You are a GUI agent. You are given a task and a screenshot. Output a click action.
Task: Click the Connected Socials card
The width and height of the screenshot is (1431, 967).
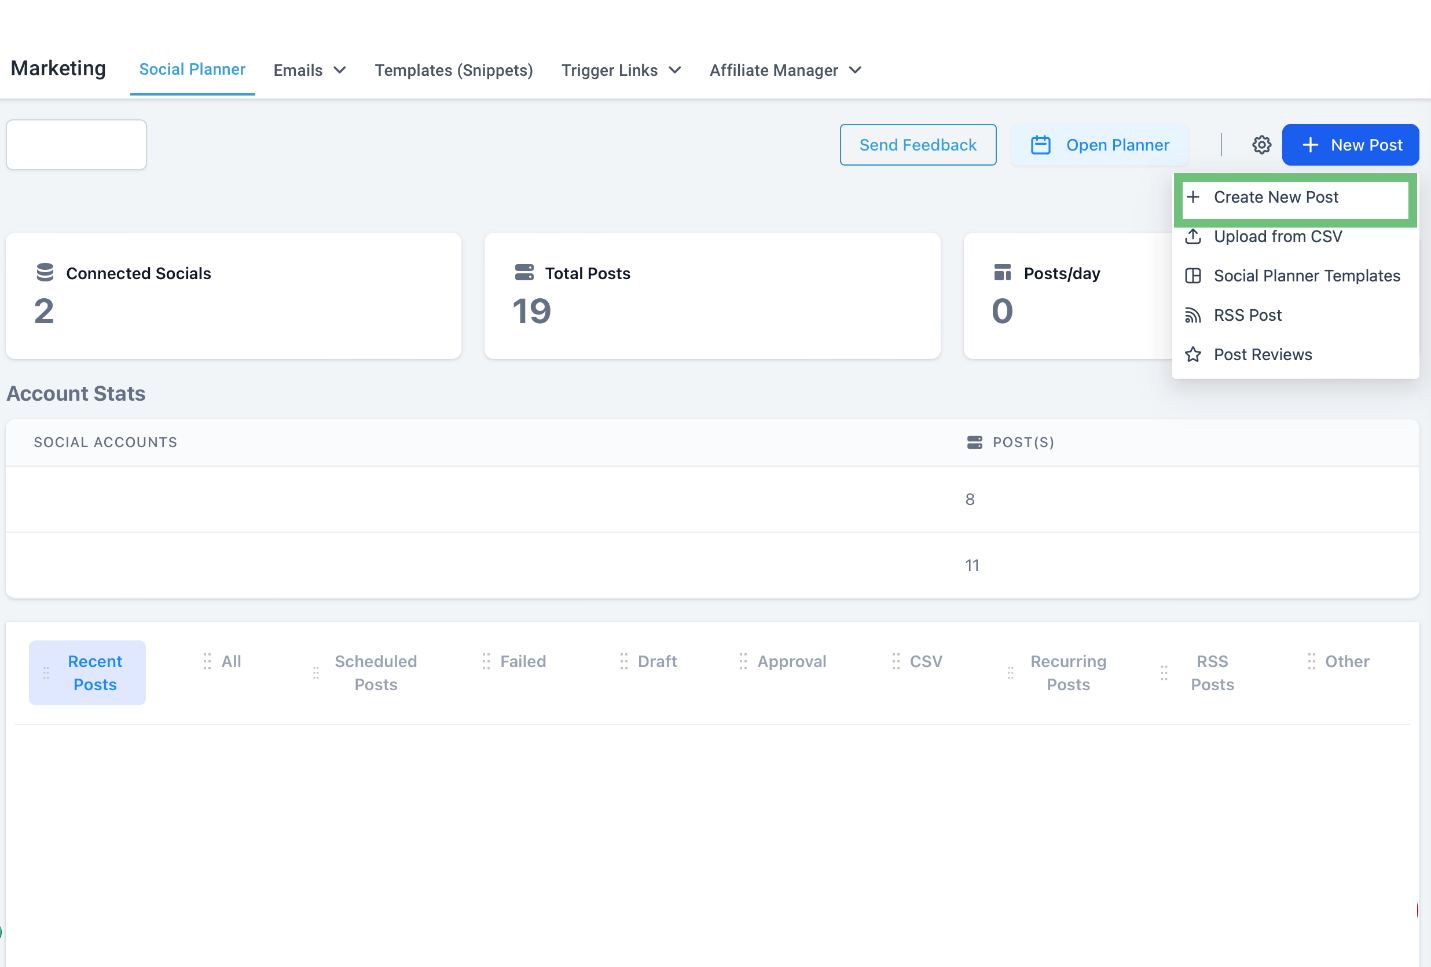234,296
